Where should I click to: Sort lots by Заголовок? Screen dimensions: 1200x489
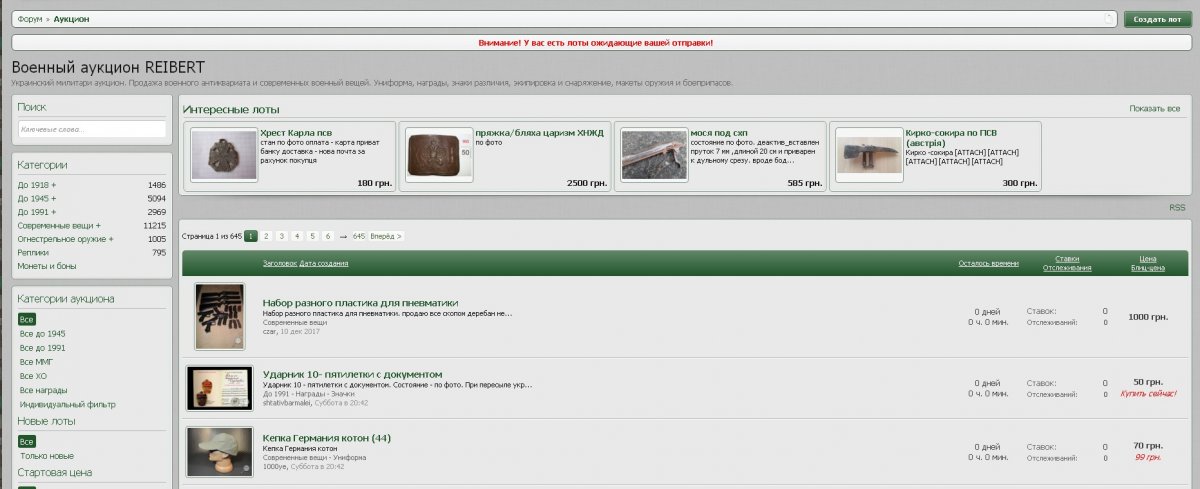click(x=280, y=263)
